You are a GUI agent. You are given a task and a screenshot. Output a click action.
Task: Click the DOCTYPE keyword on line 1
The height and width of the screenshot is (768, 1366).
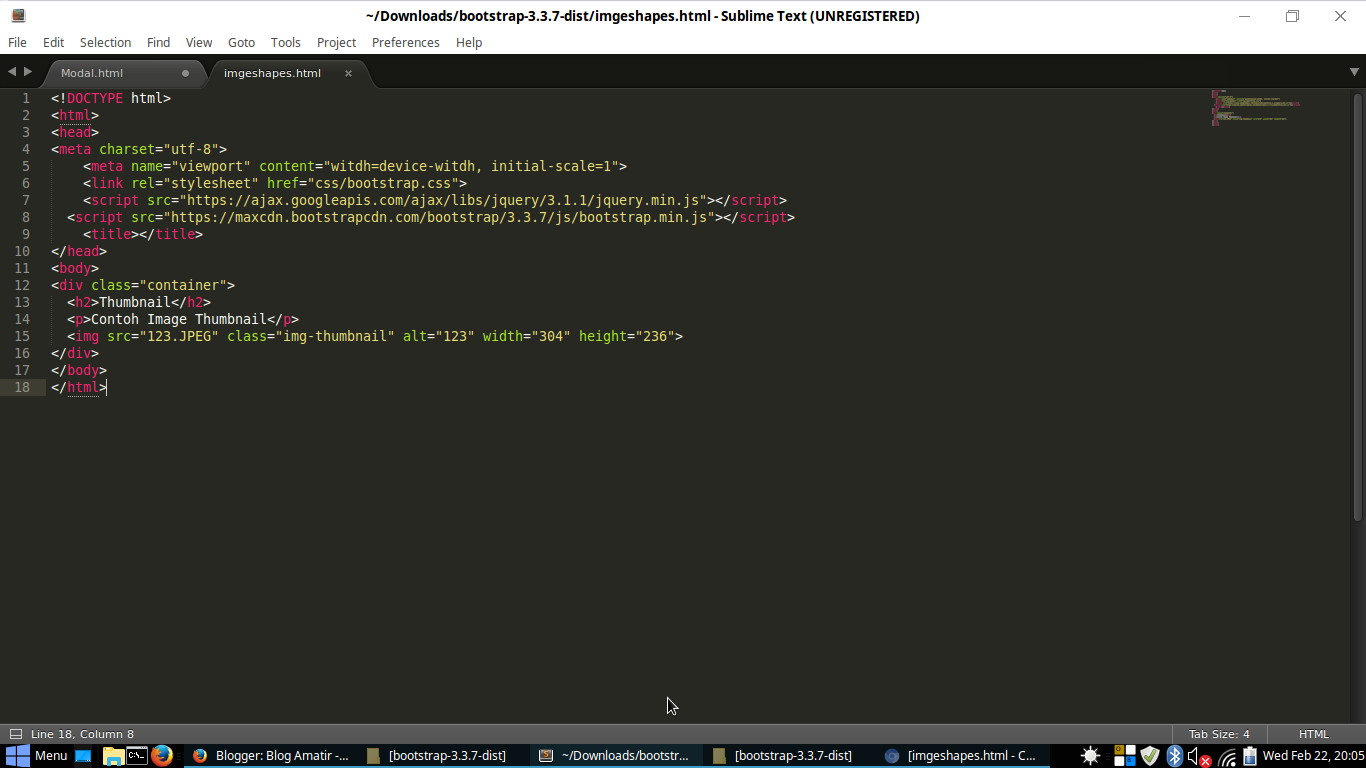pyautogui.click(x=95, y=98)
